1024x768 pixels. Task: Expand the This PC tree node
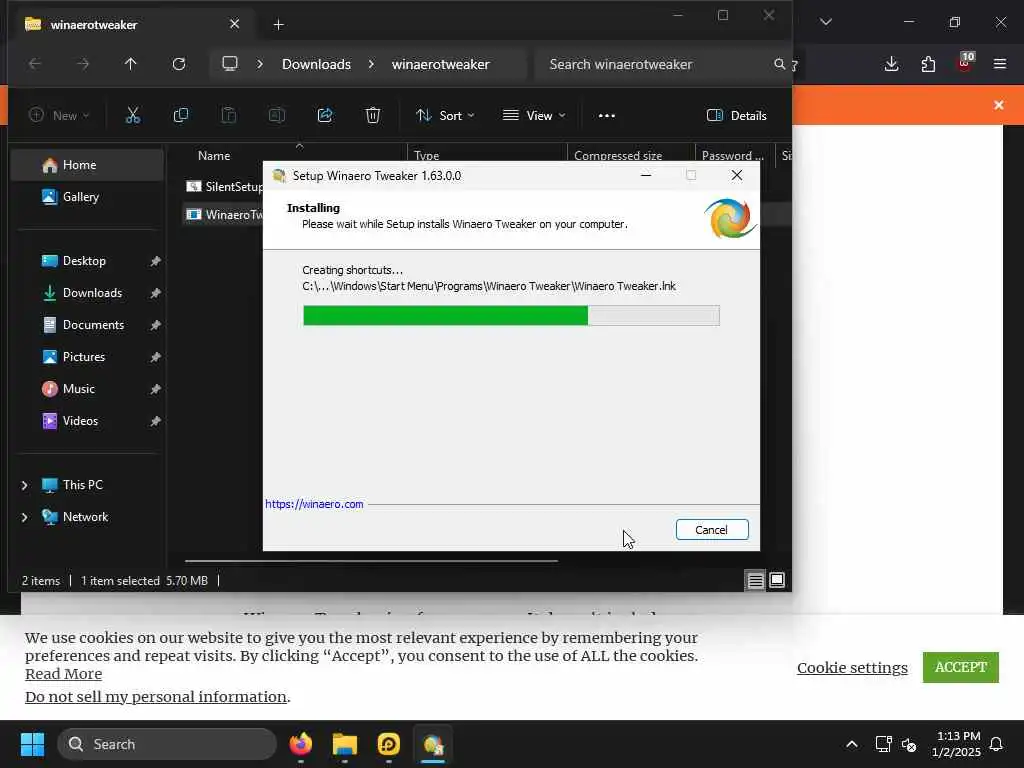pyautogui.click(x=25, y=485)
